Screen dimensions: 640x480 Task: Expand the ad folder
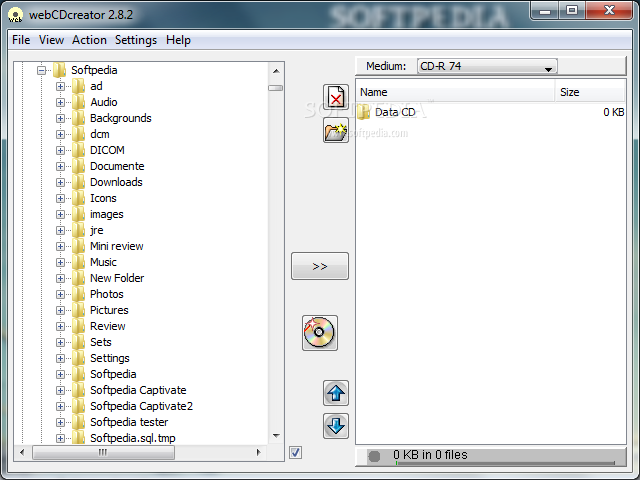(x=60, y=87)
